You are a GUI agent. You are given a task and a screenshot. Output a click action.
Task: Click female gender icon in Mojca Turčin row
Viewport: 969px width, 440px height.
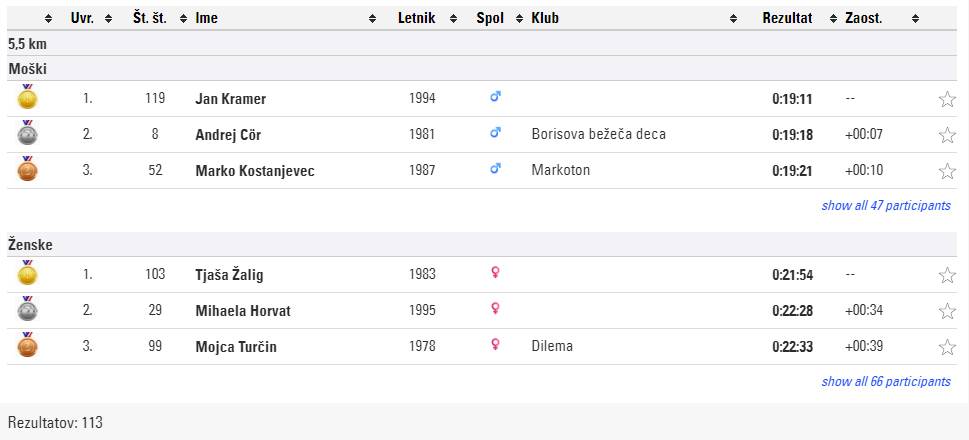(494, 346)
